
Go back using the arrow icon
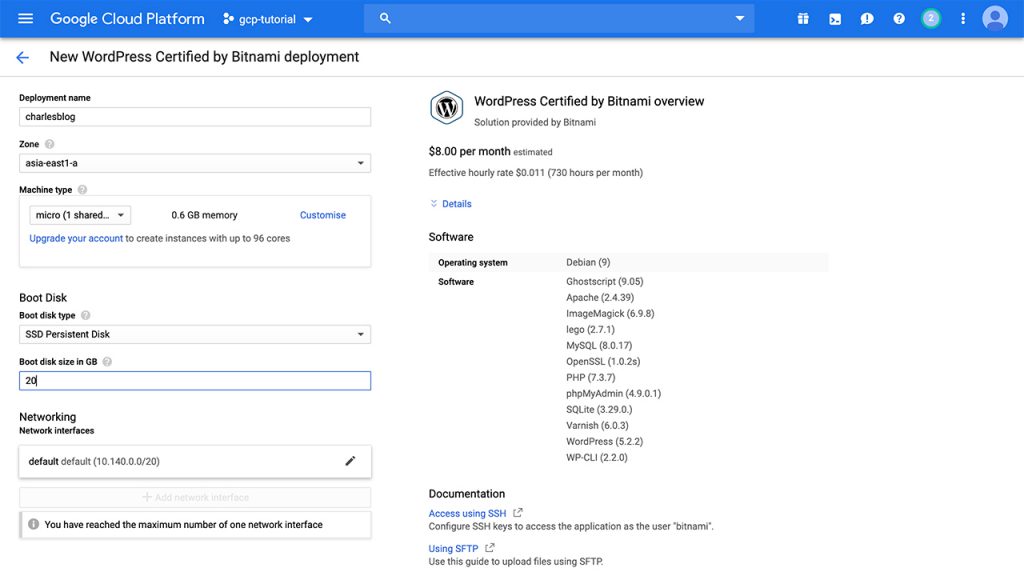tap(22, 57)
